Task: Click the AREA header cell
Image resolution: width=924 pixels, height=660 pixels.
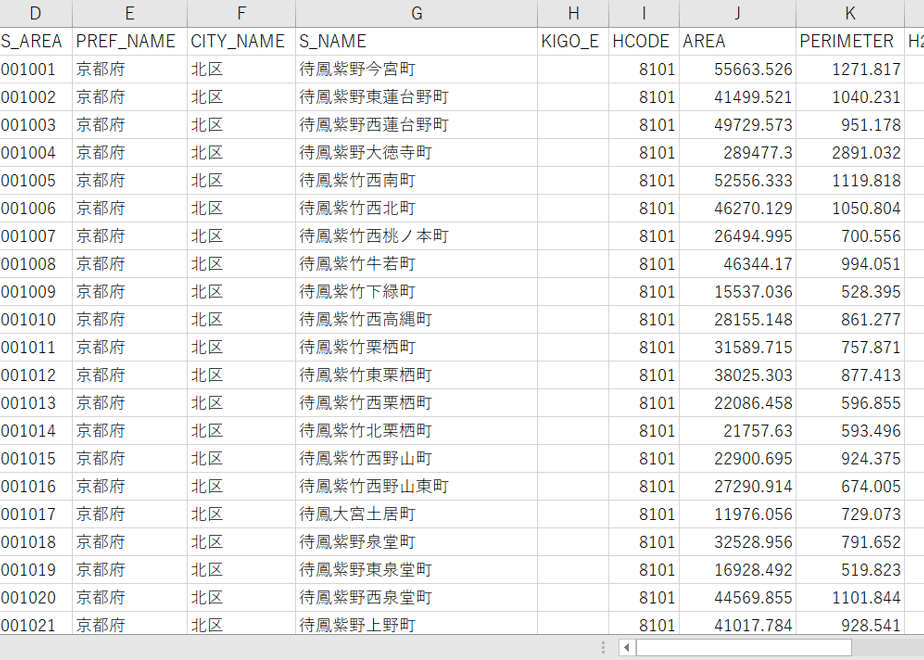Action: click(x=738, y=41)
